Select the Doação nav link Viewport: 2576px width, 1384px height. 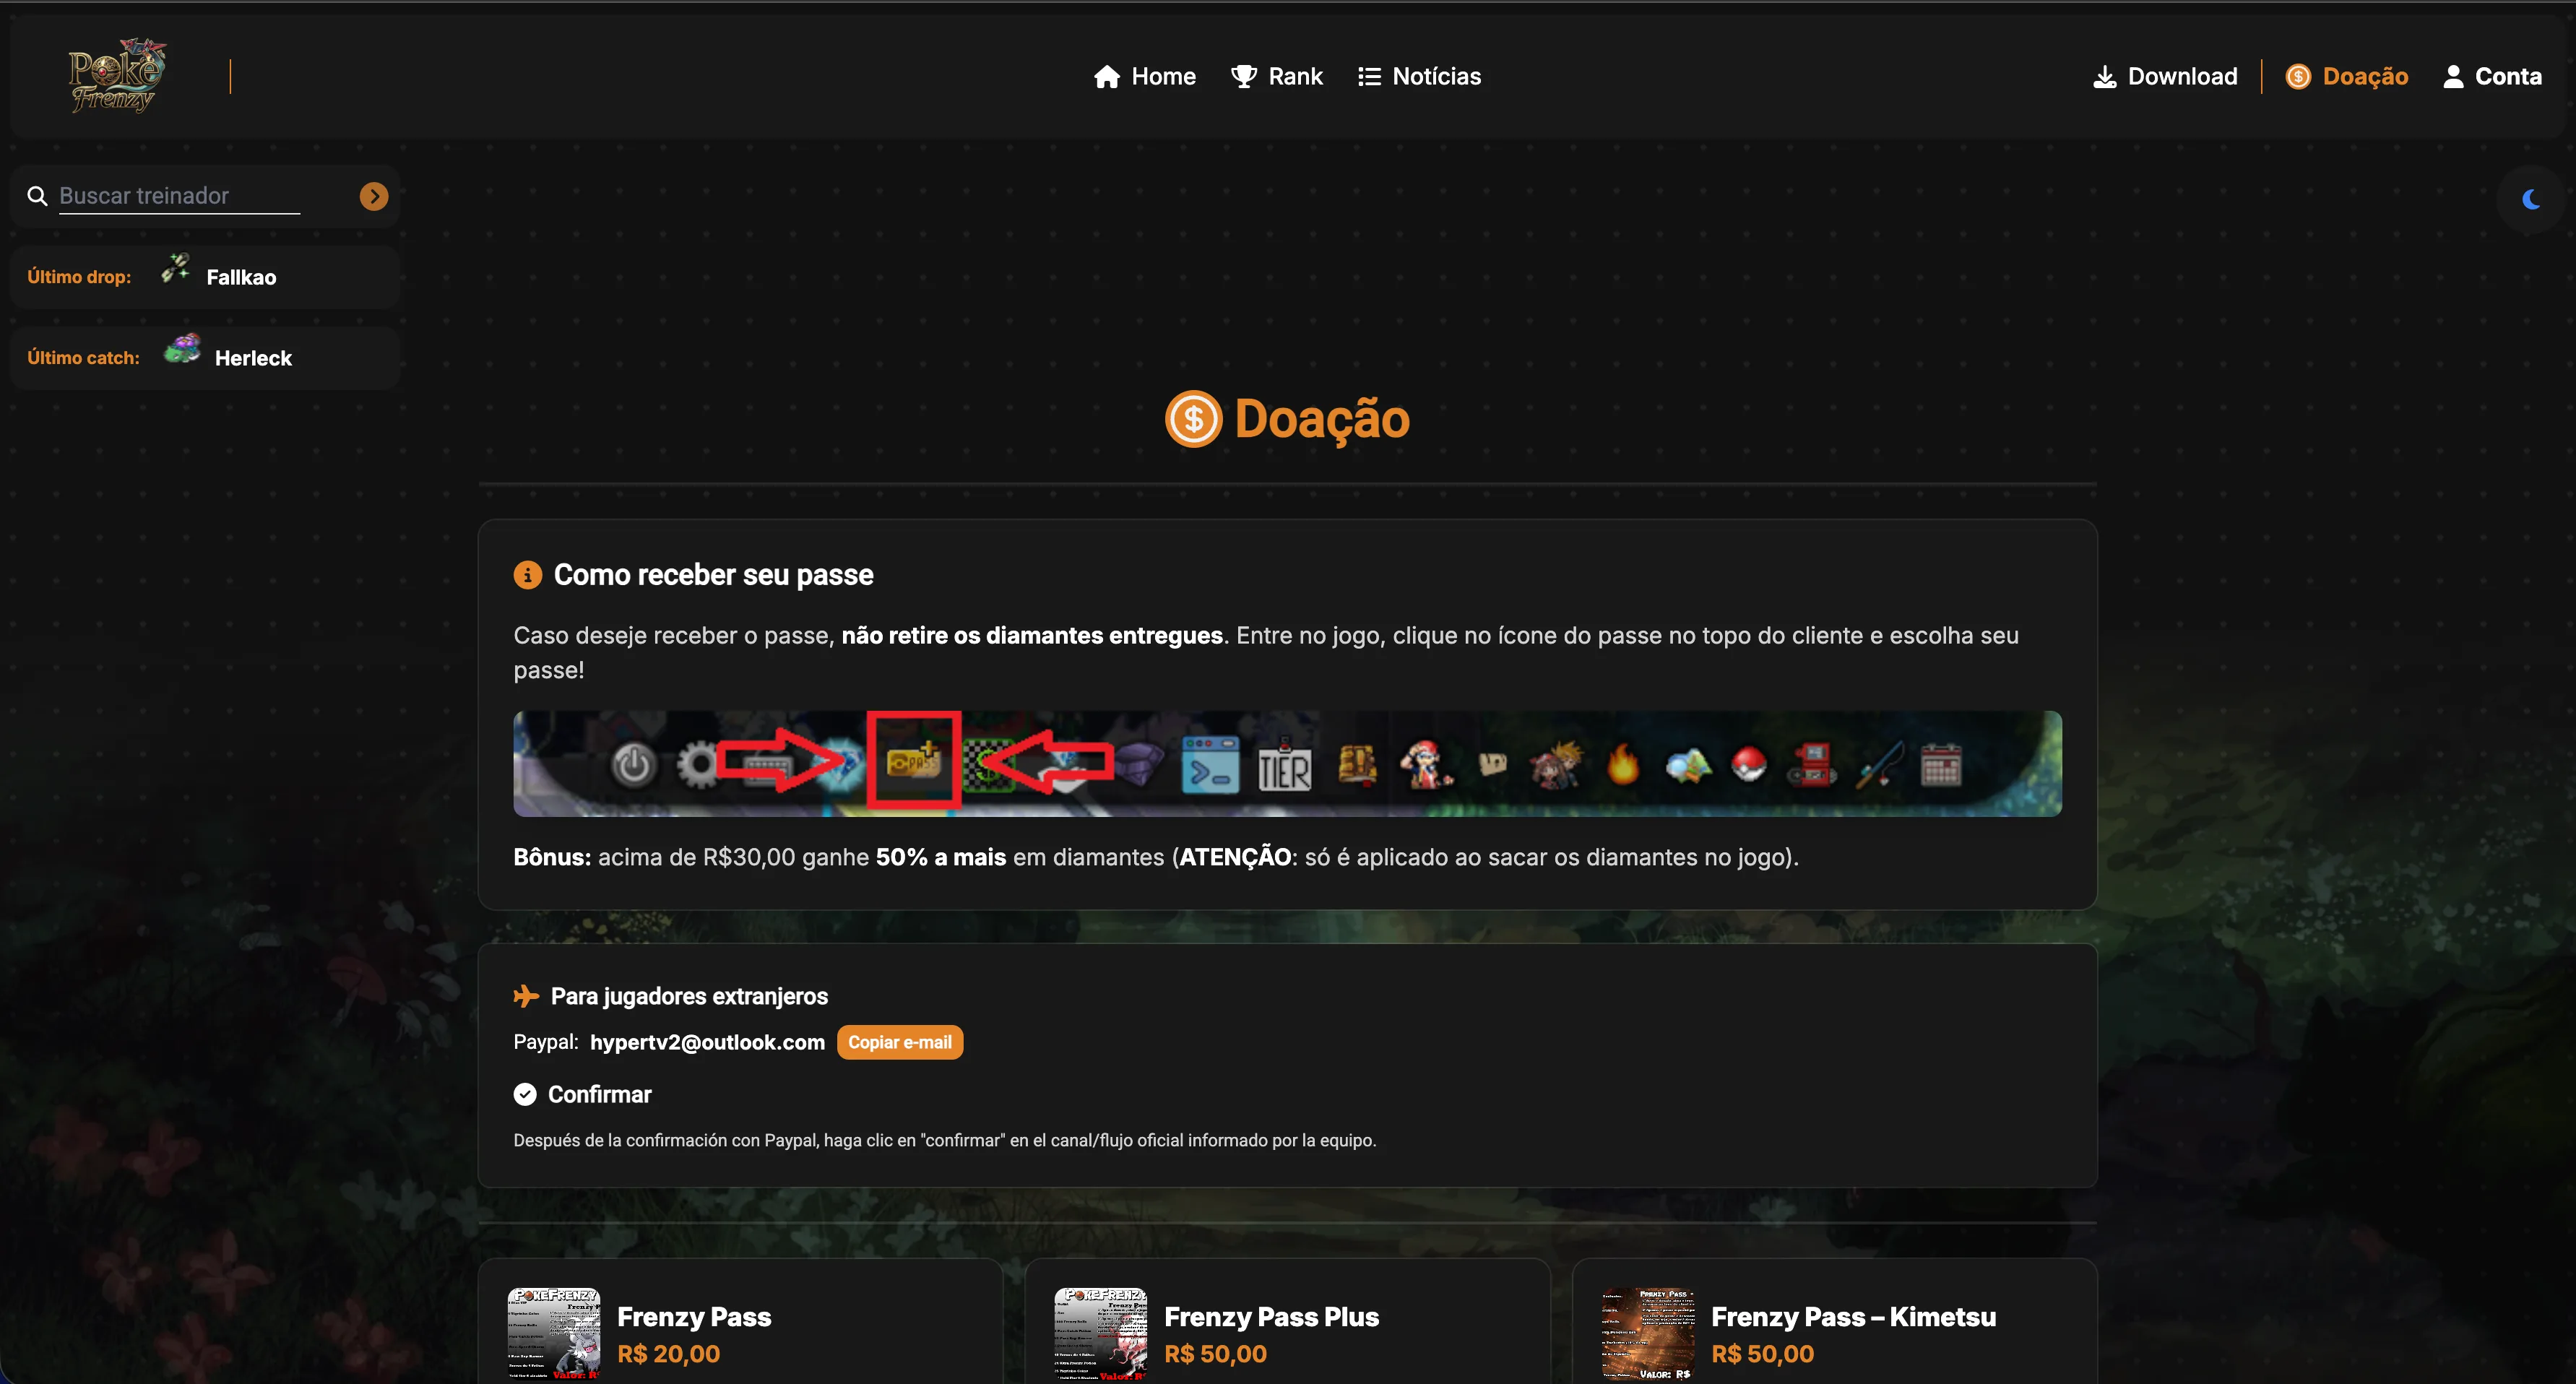(2347, 77)
